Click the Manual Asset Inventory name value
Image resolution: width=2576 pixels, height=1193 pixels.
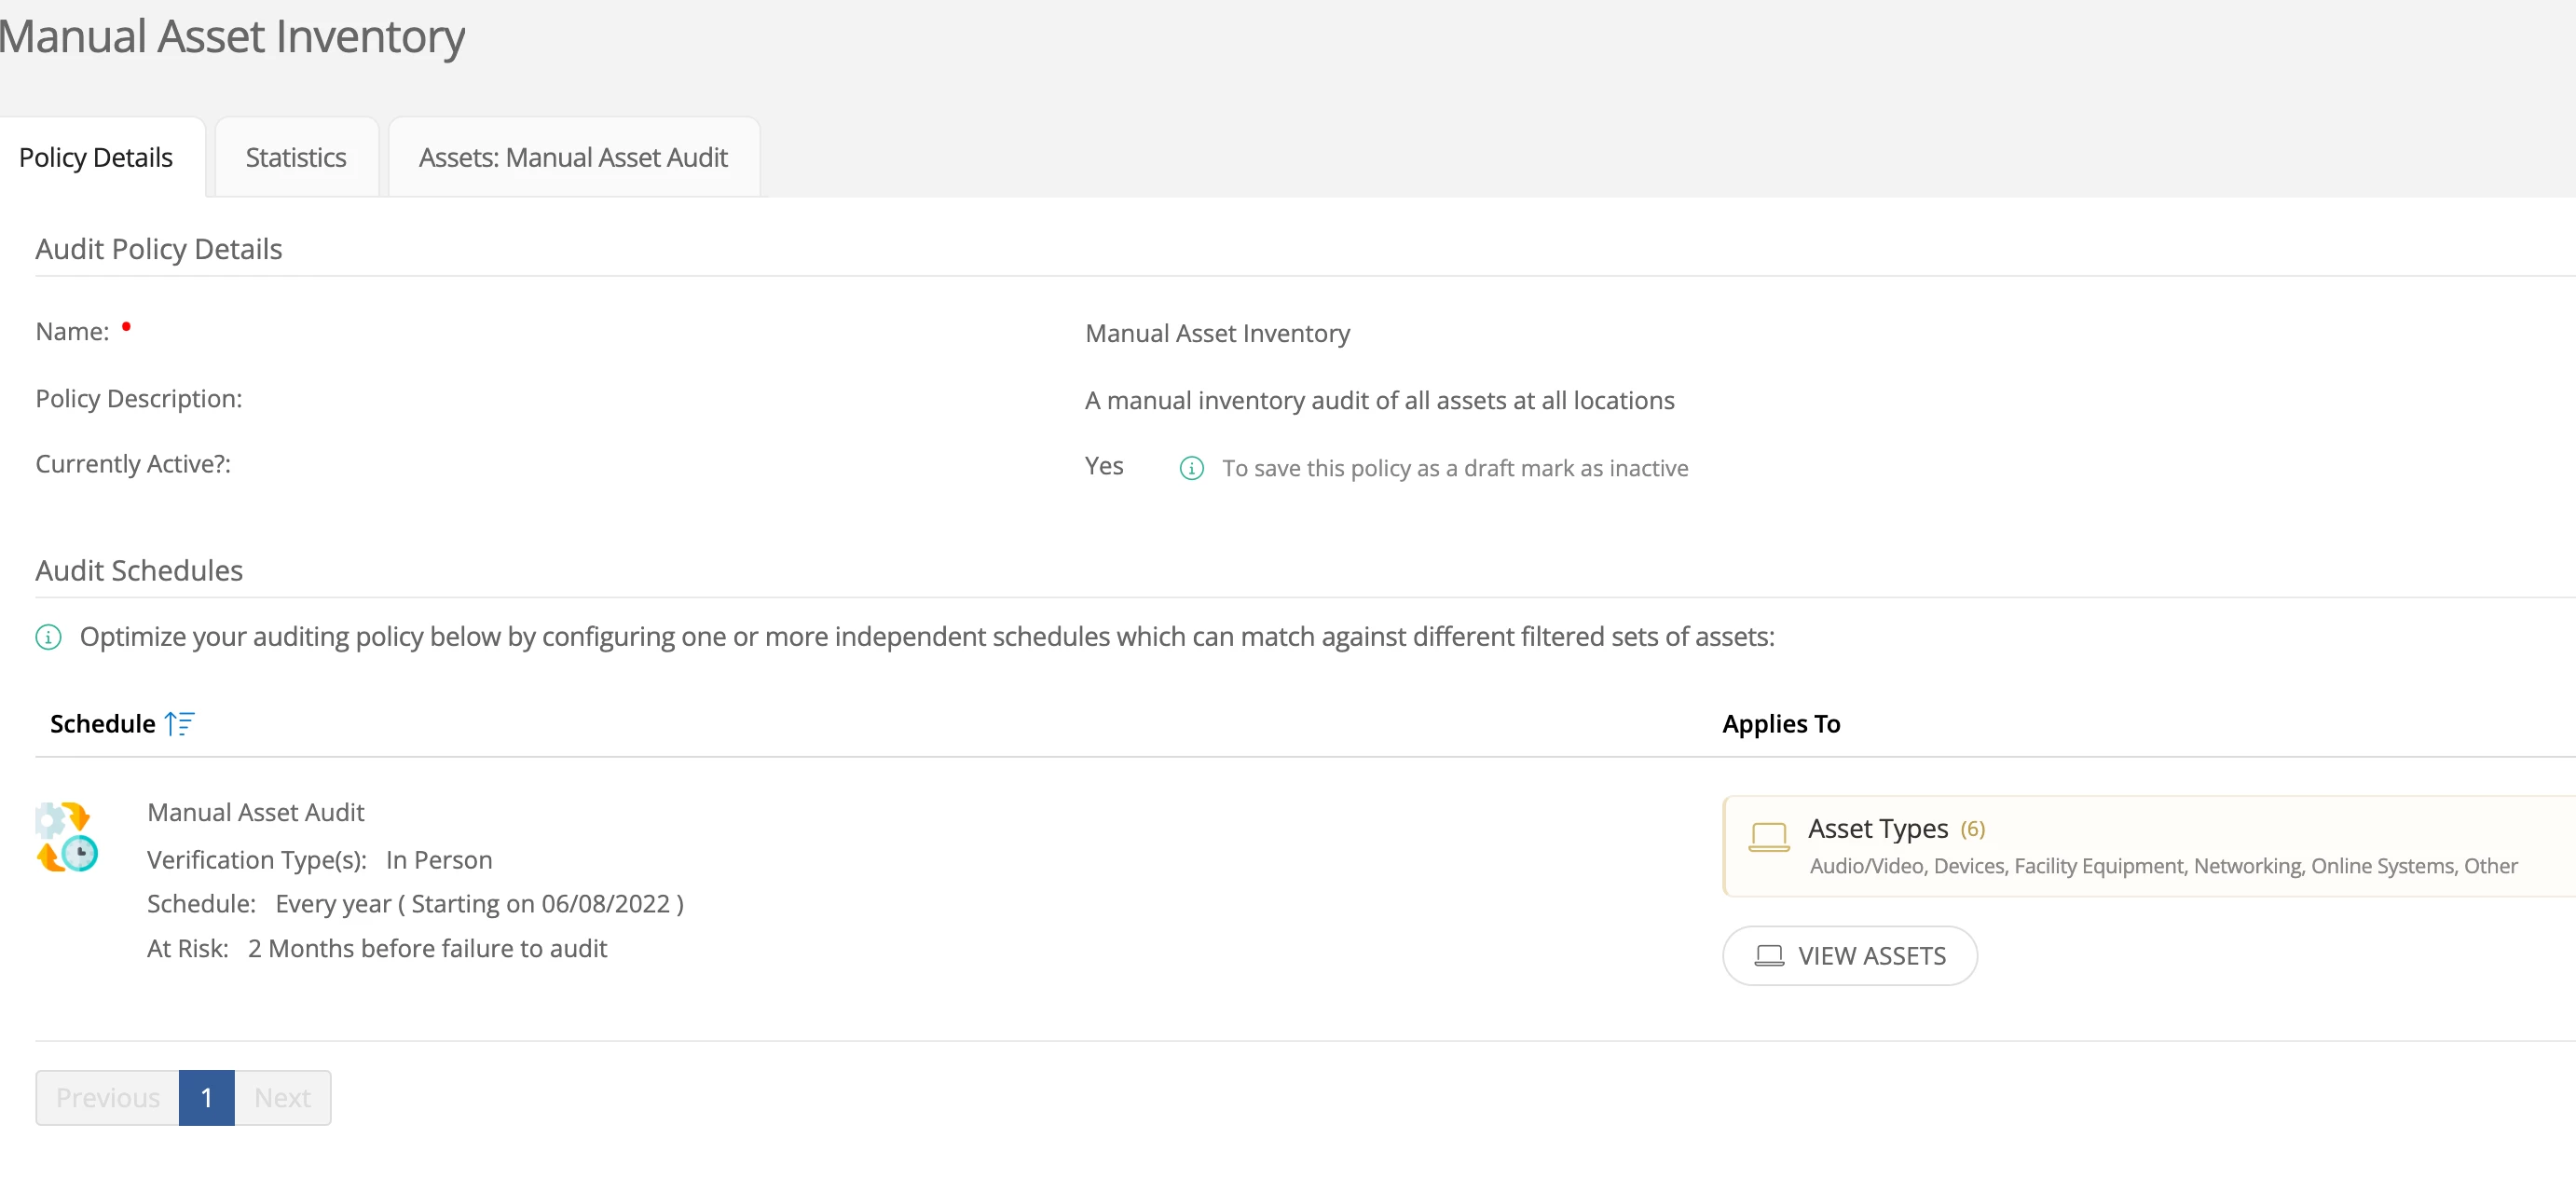click(x=1217, y=333)
